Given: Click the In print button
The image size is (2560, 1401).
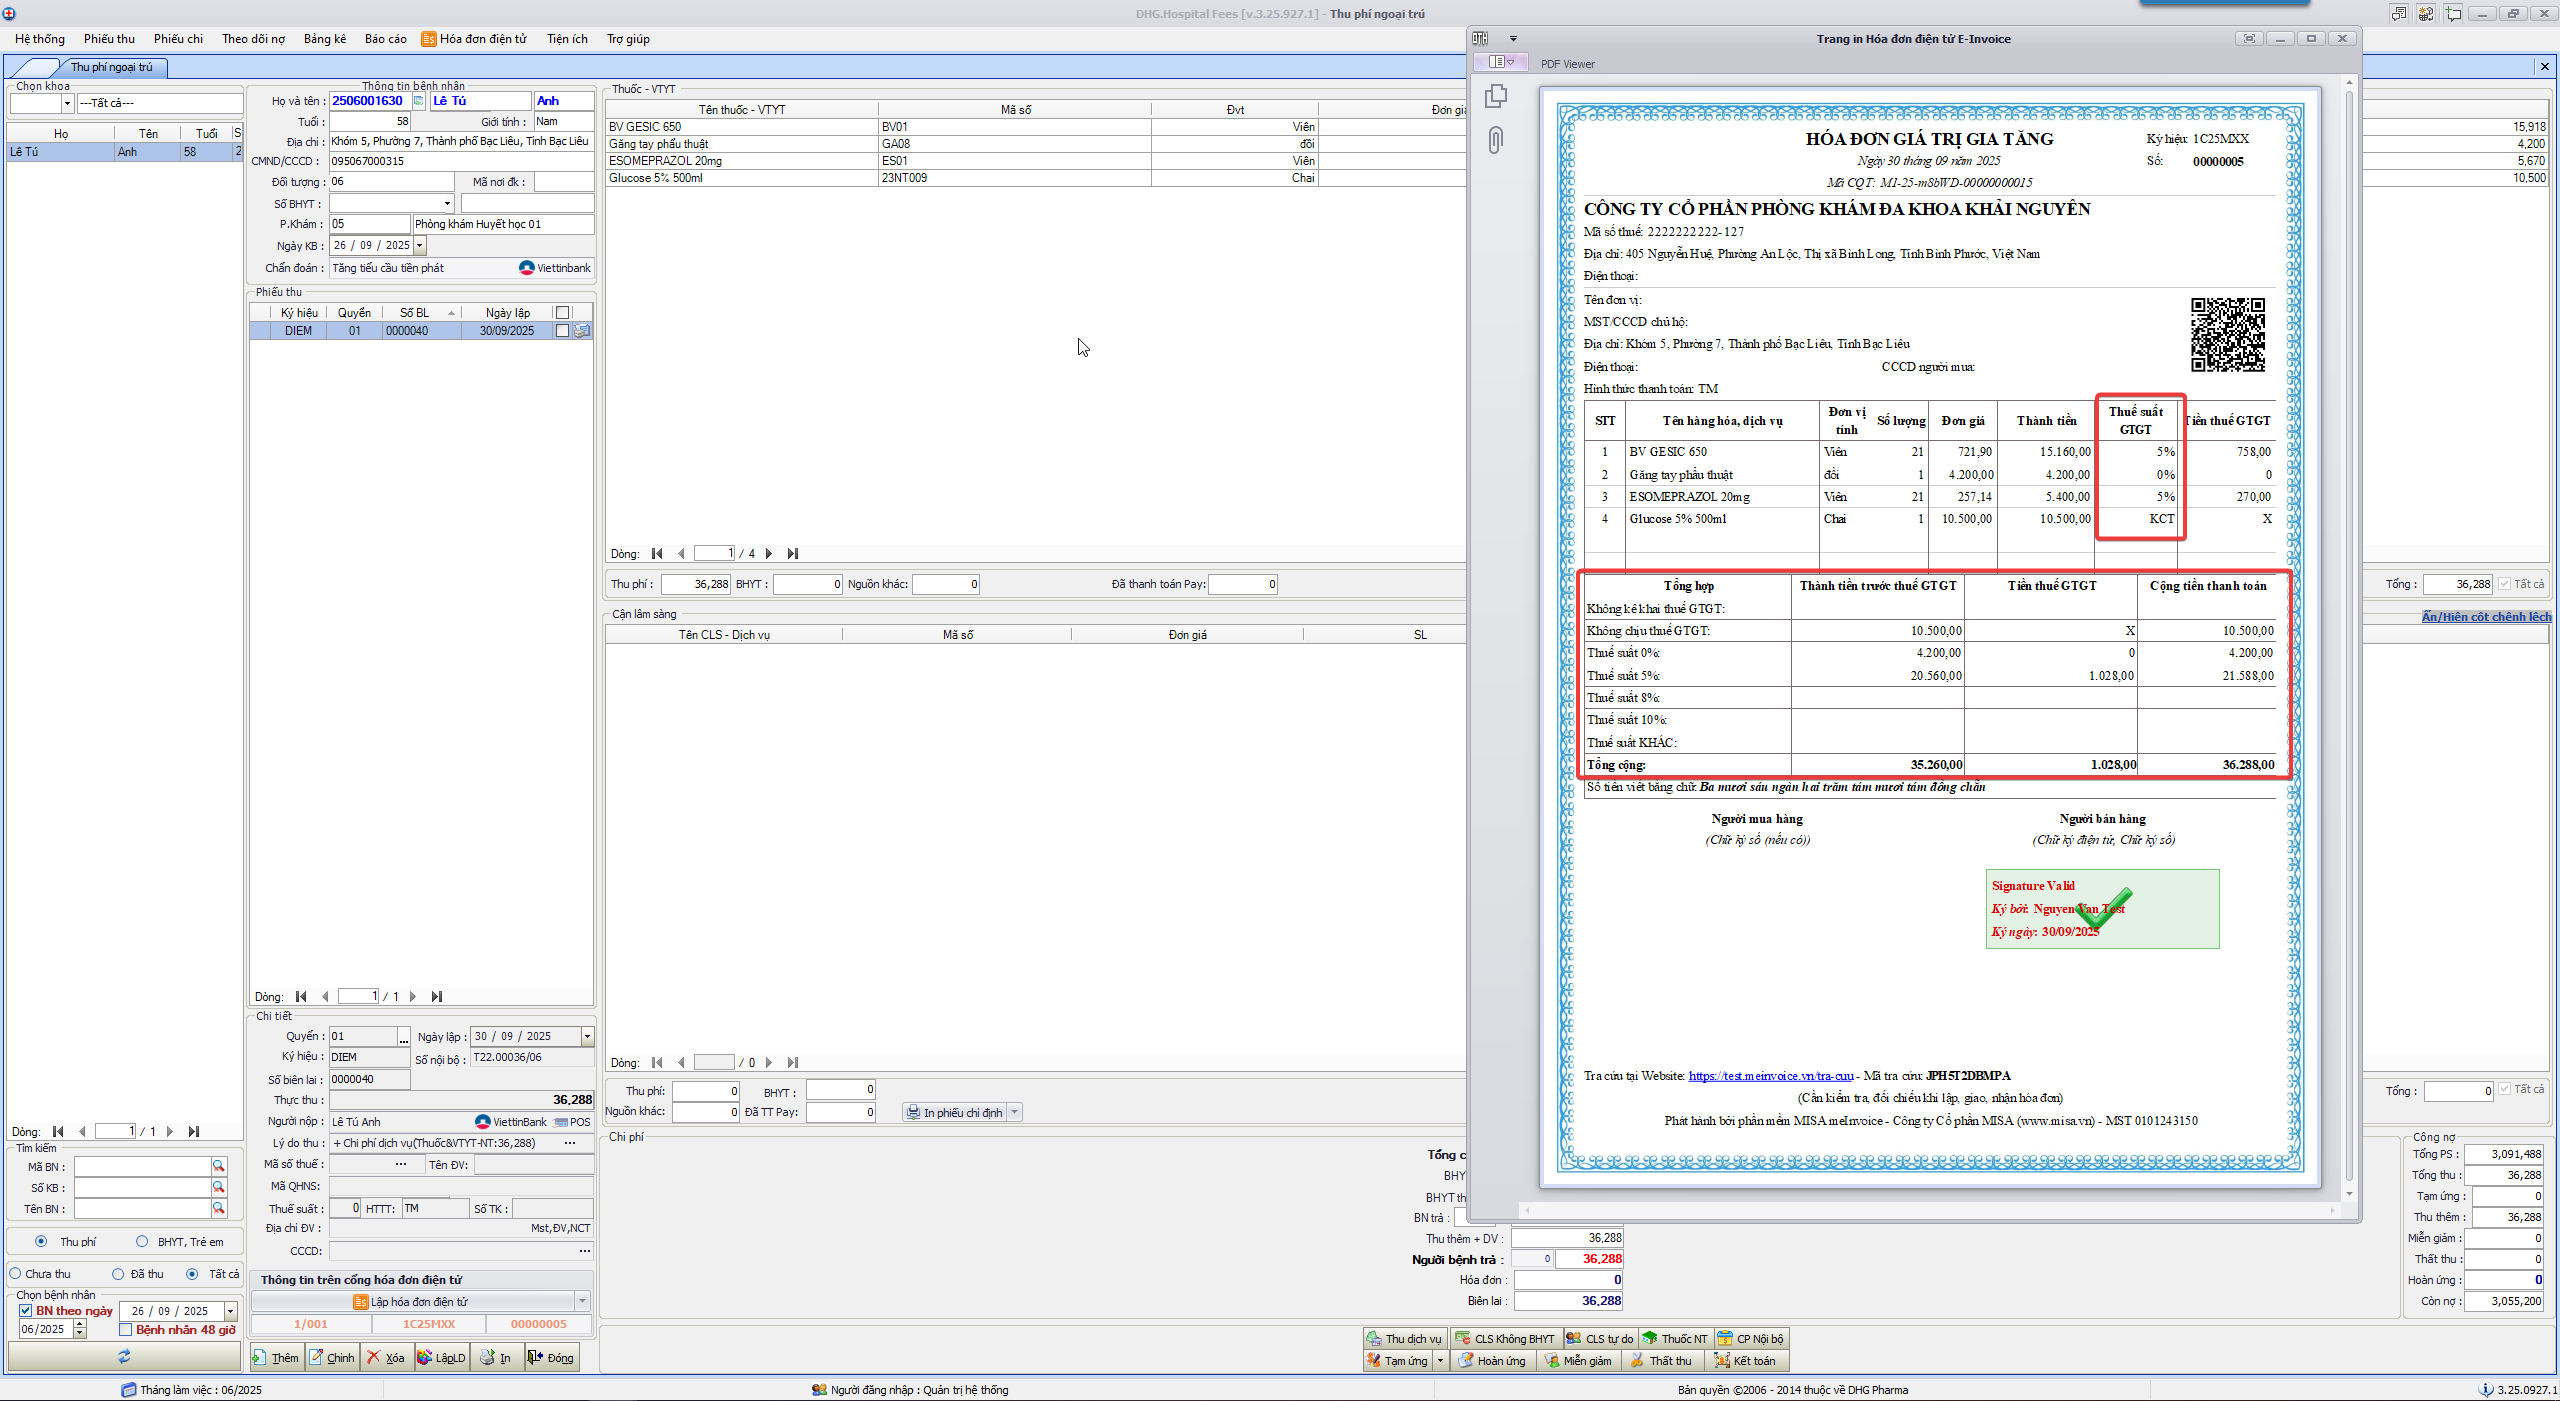Looking at the screenshot, I should [496, 1357].
